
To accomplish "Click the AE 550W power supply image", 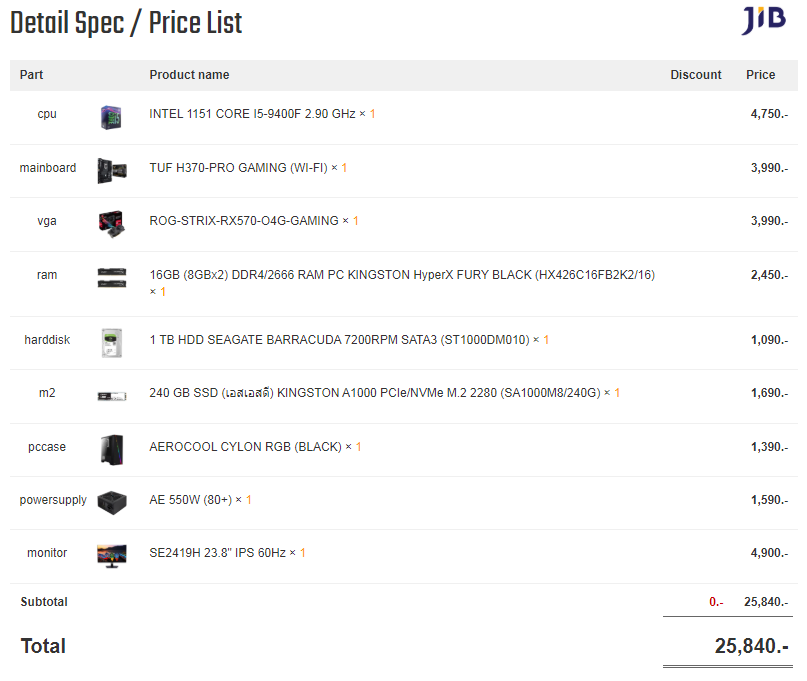I will [111, 502].
